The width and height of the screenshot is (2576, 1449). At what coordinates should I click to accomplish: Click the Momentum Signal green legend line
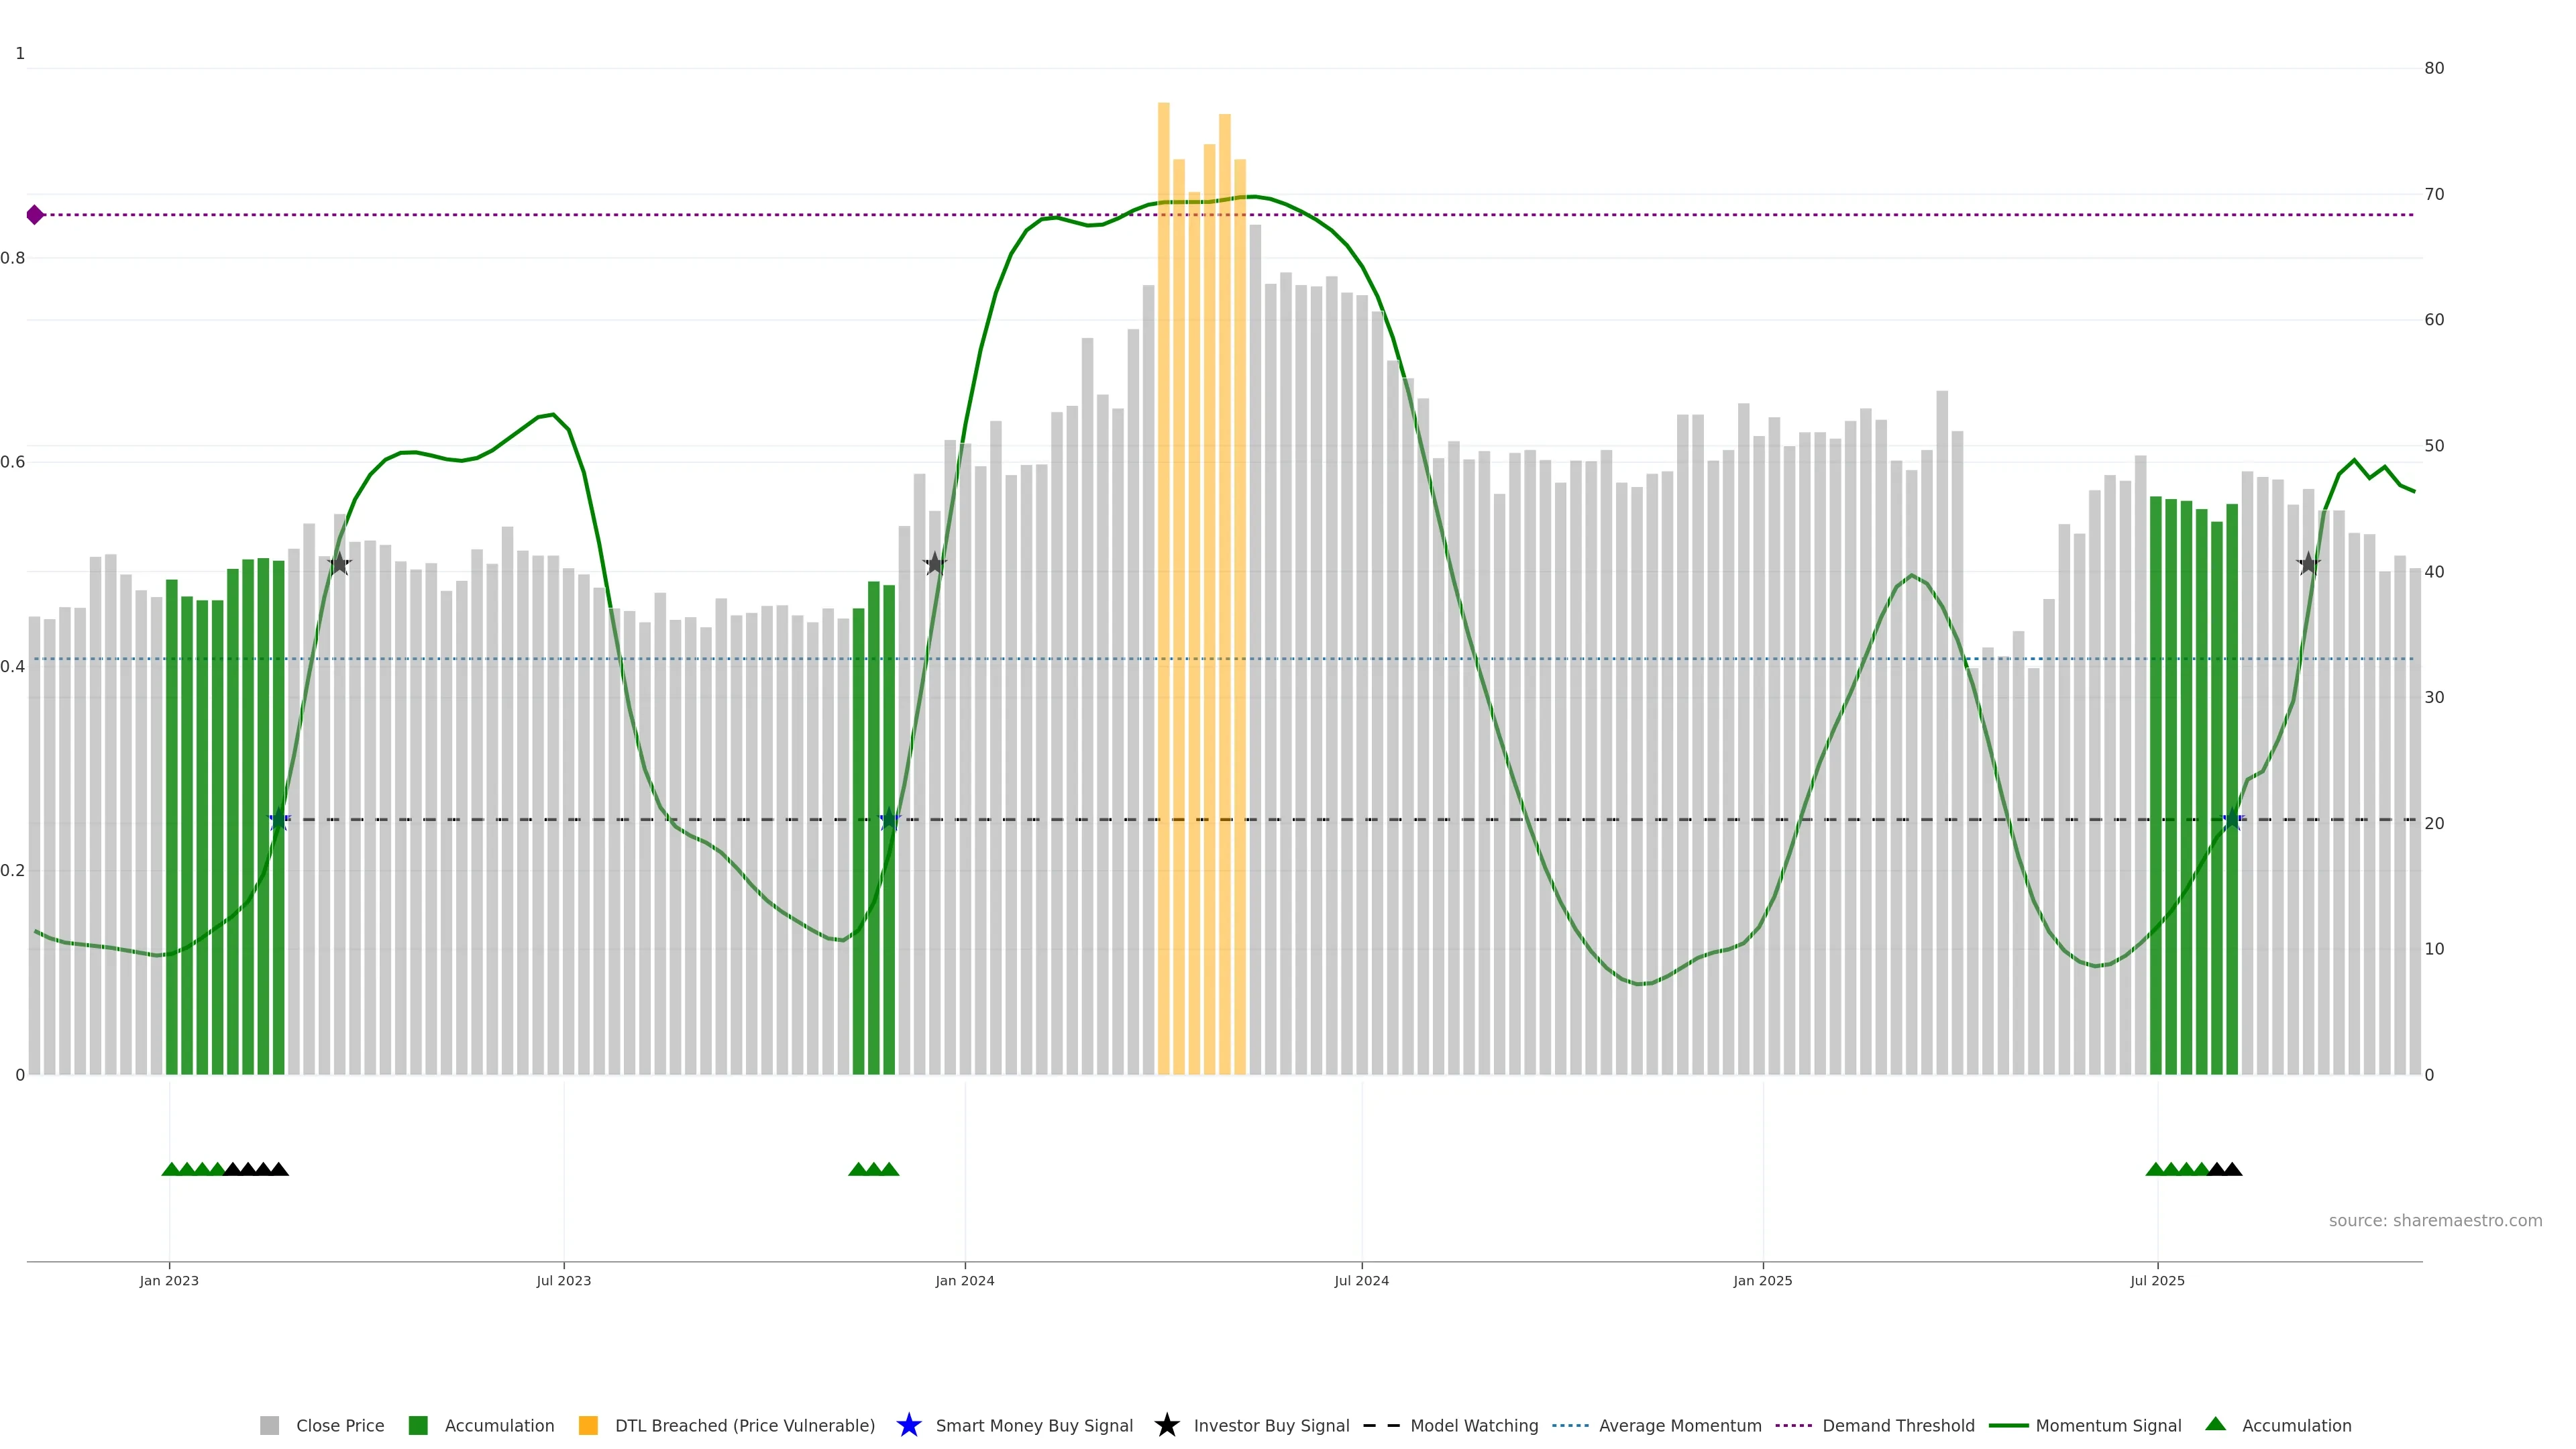[x=2008, y=1425]
